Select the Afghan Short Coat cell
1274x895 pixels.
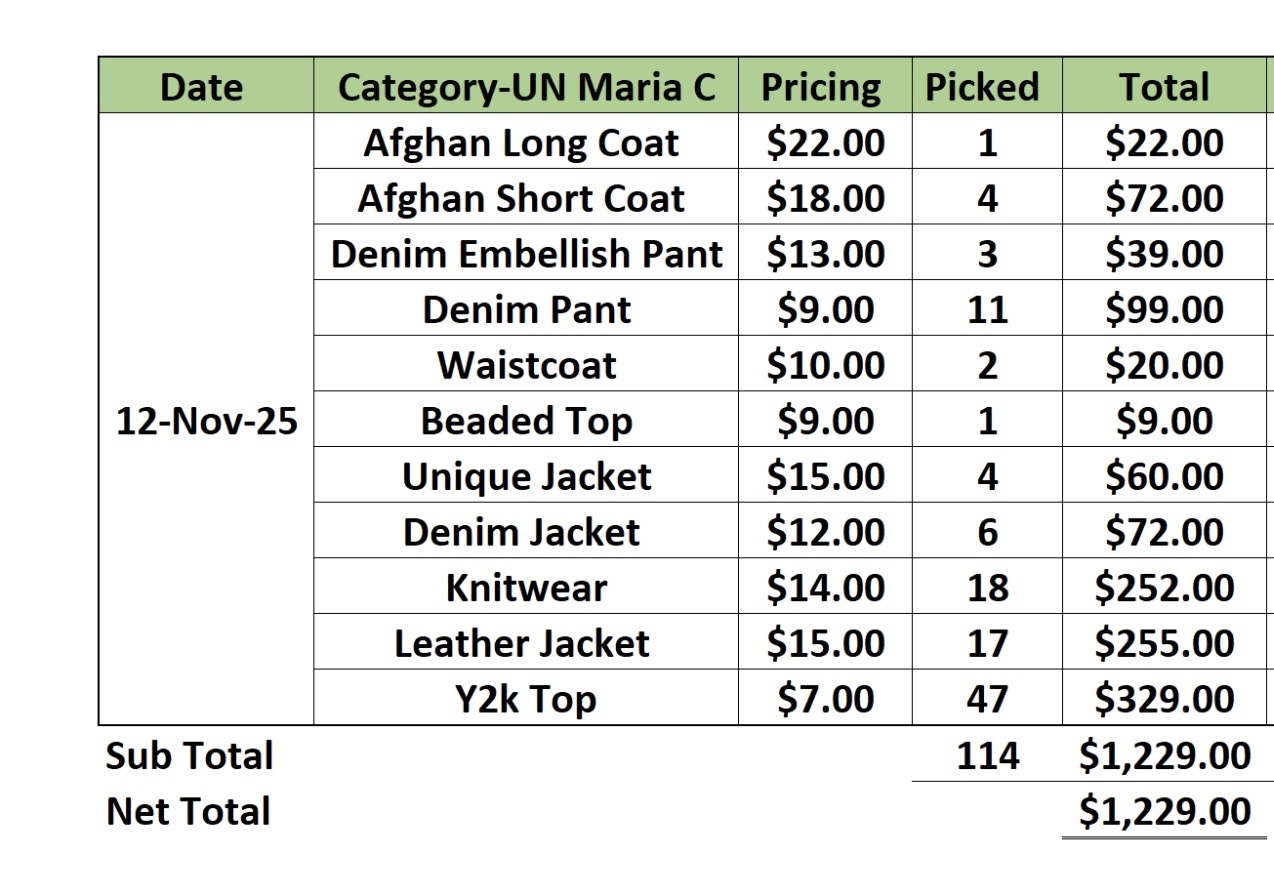click(521, 199)
